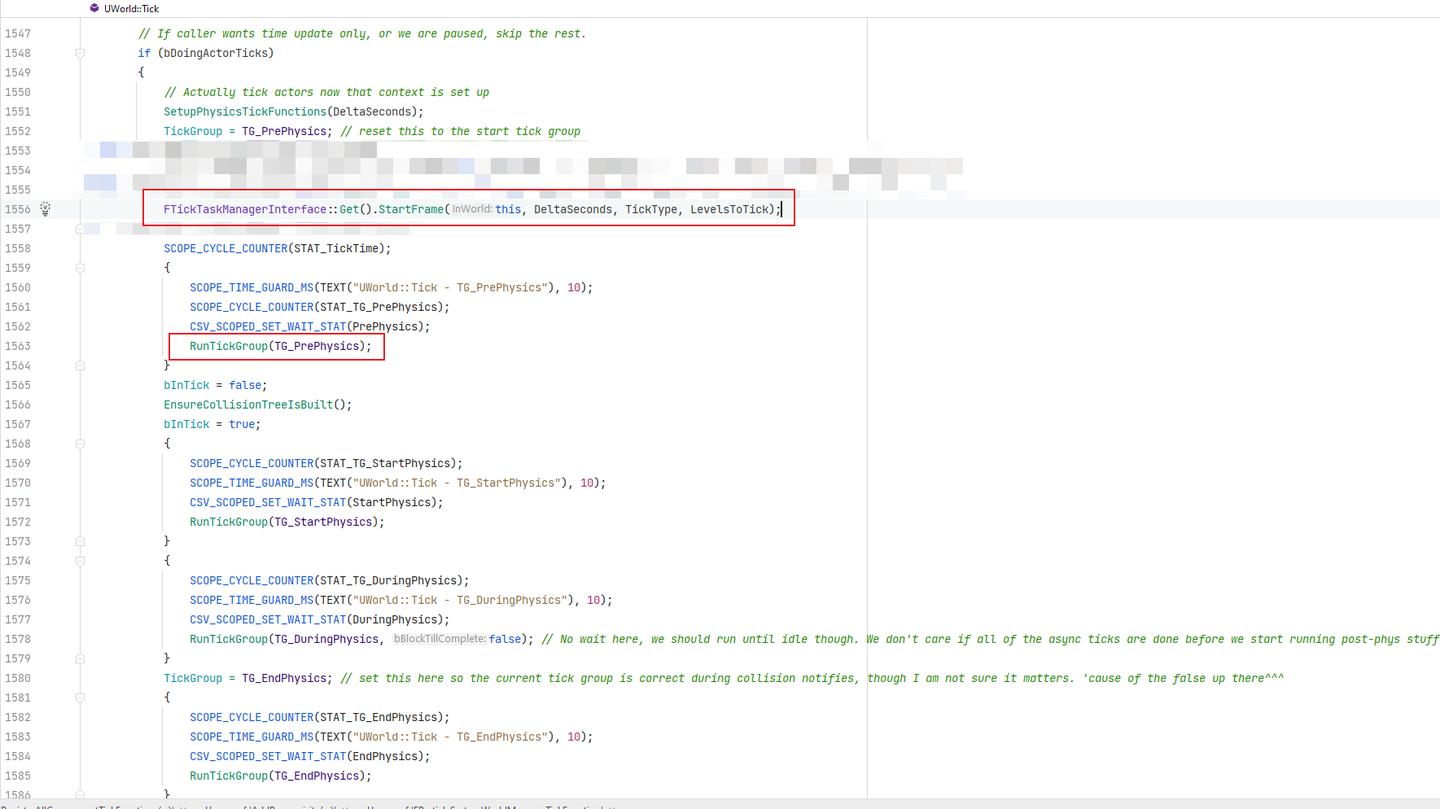Click line number 1556
The image size is (1440, 809).
click(20, 209)
